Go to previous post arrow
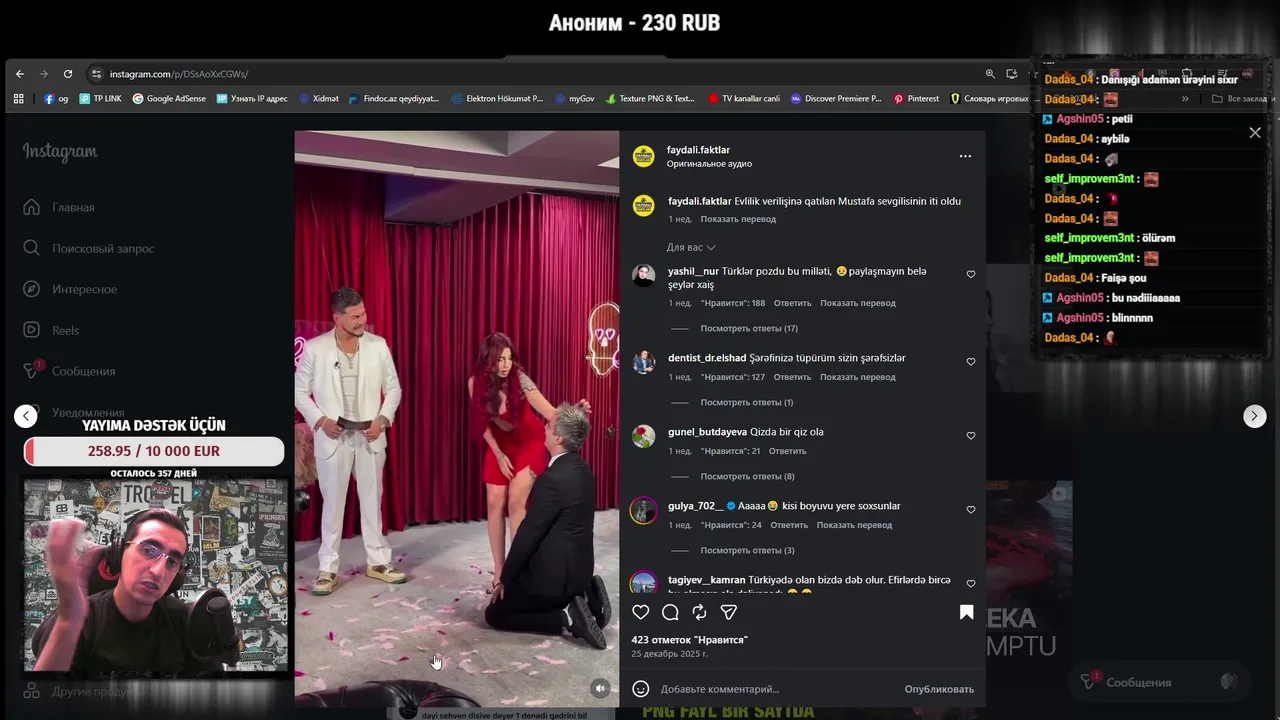Screen dimensions: 1280x720 click(26, 416)
